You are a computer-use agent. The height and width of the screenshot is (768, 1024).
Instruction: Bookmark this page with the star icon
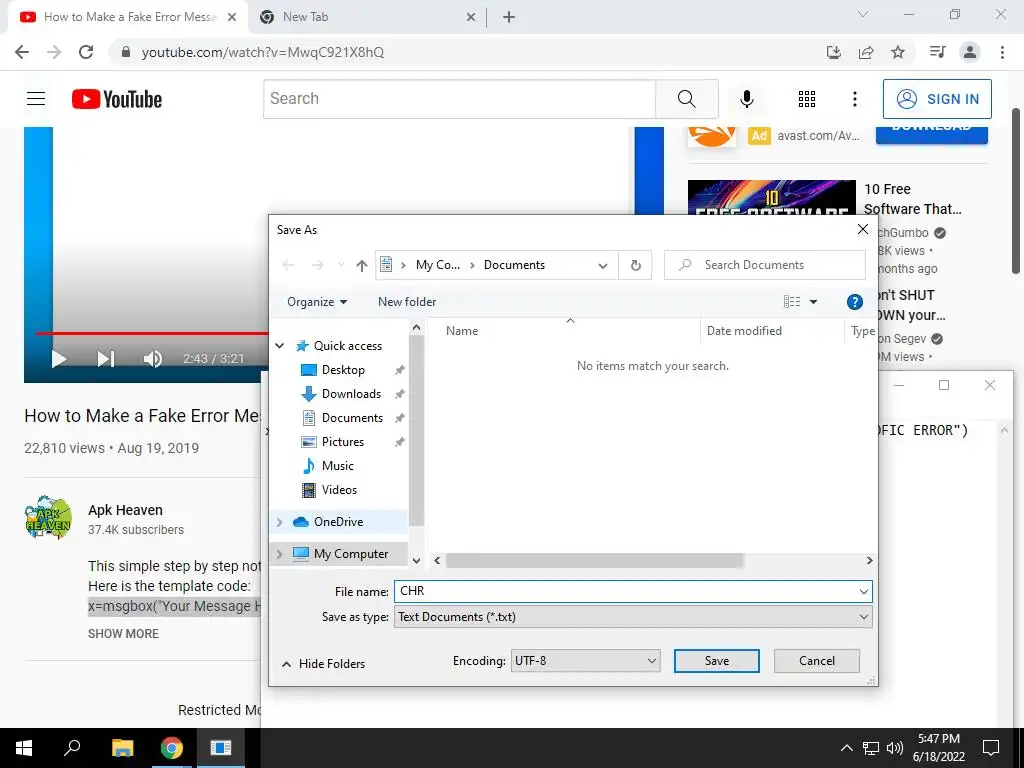point(898,52)
